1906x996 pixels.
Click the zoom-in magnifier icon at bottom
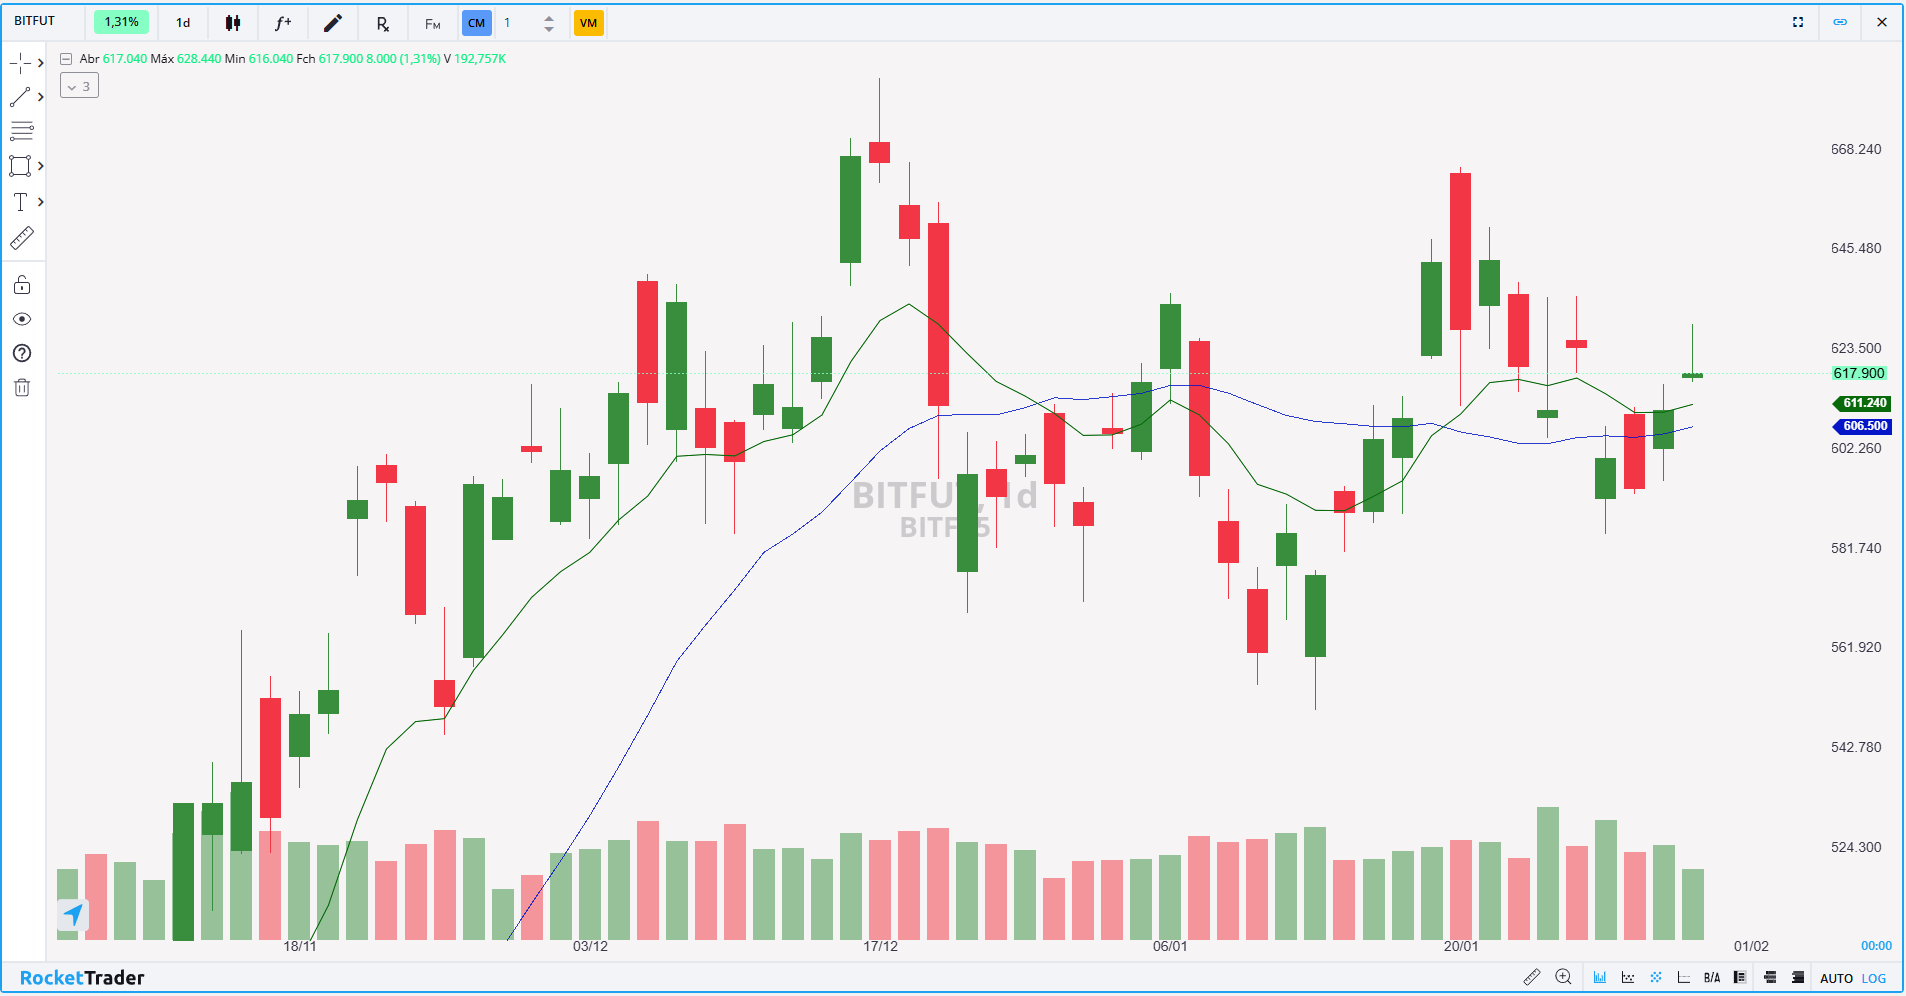pos(1564,977)
